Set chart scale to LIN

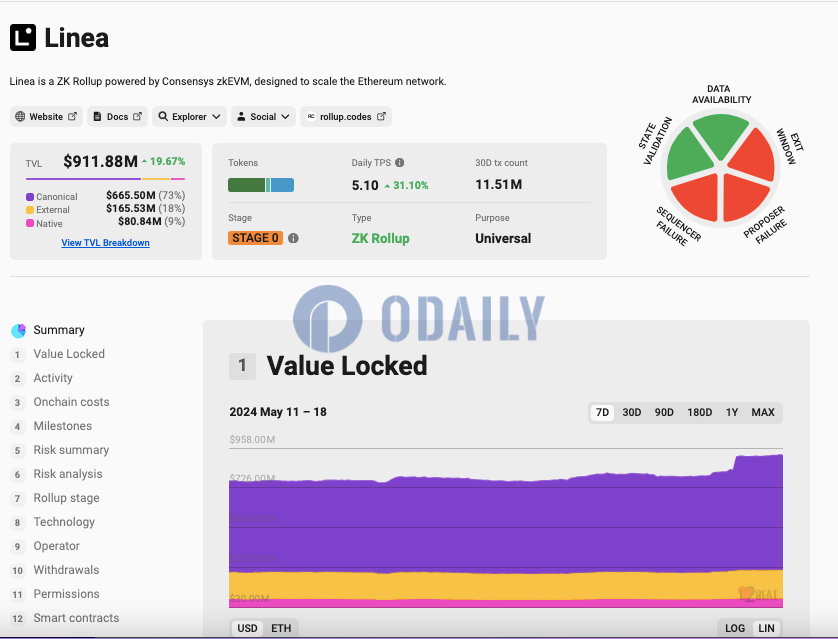tap(766, 628)
